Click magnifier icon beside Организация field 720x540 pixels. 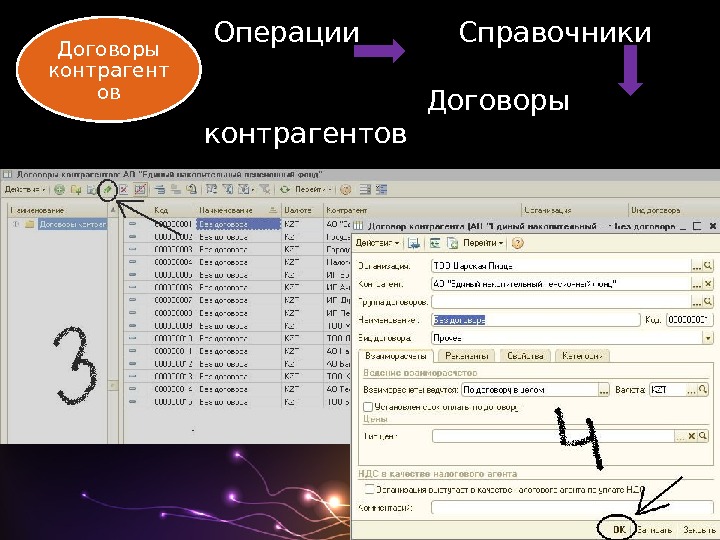point(709,265)
